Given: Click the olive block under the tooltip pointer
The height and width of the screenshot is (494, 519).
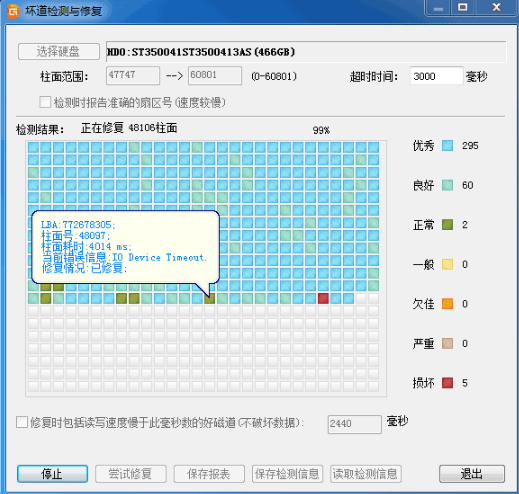Looking at the screenshot, I should (210, 298).
